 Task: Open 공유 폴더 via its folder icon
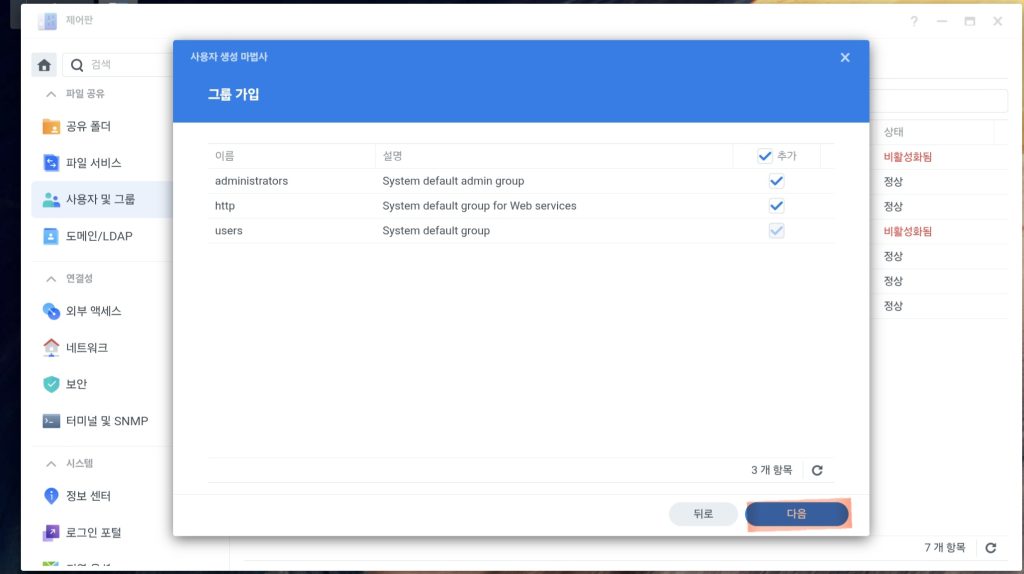pos(51,127)
